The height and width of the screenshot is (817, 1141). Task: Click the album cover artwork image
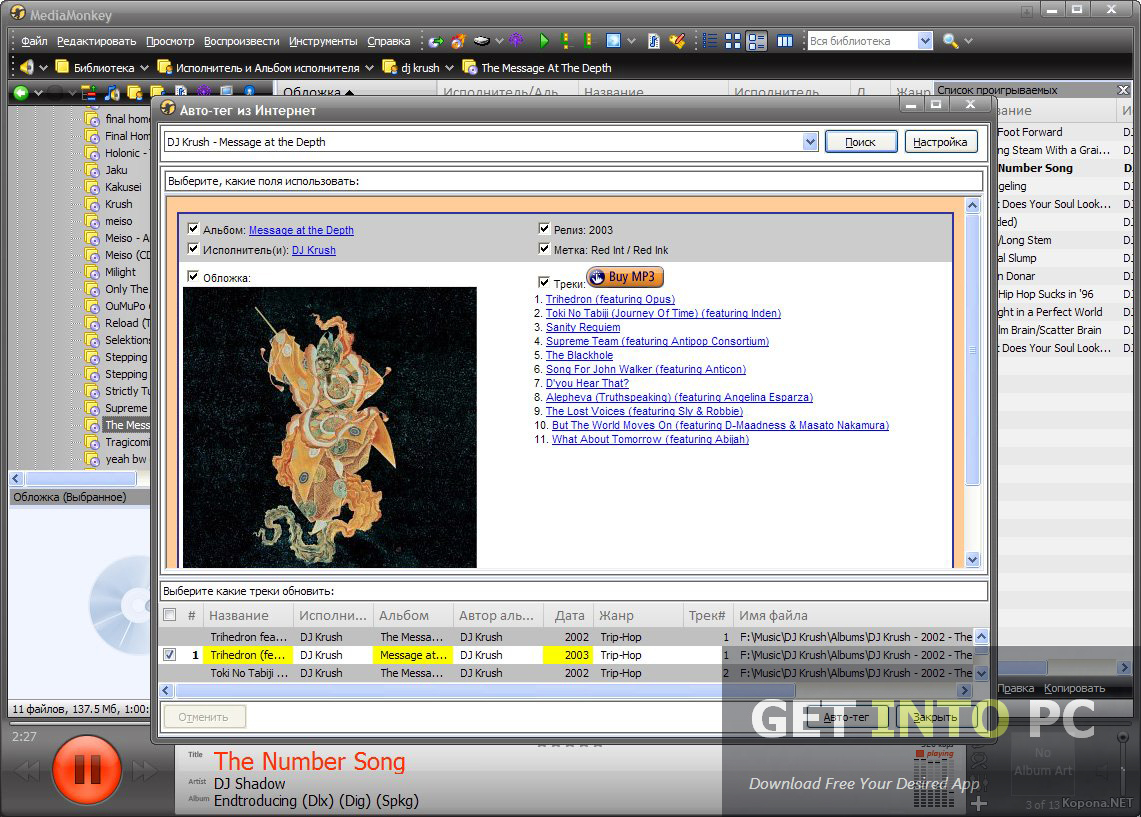[x=330, y=427]
